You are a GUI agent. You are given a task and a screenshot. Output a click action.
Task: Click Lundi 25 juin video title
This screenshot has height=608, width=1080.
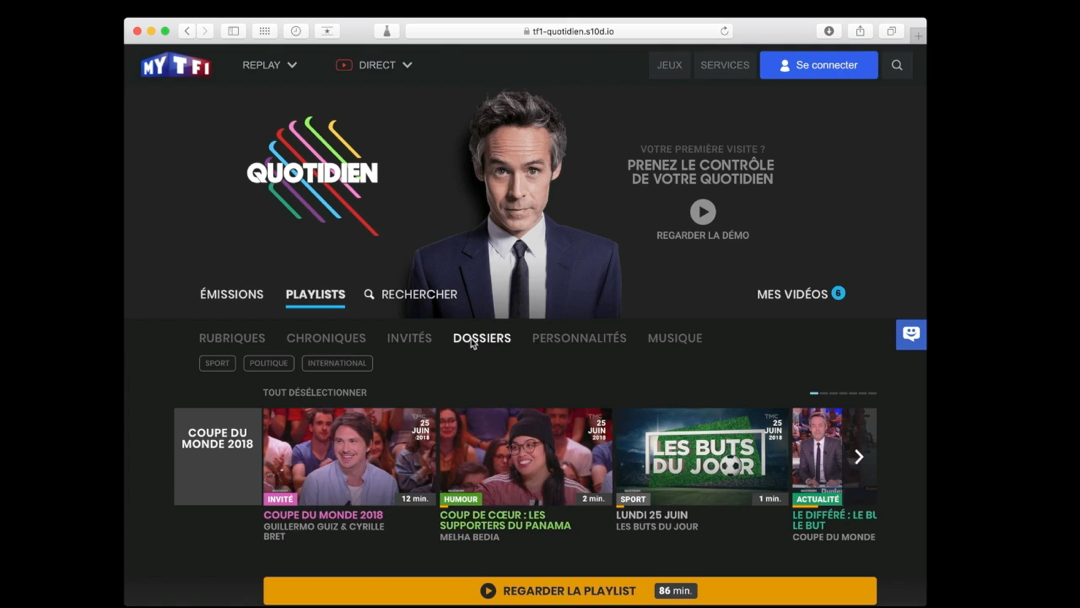pos(652,515)
